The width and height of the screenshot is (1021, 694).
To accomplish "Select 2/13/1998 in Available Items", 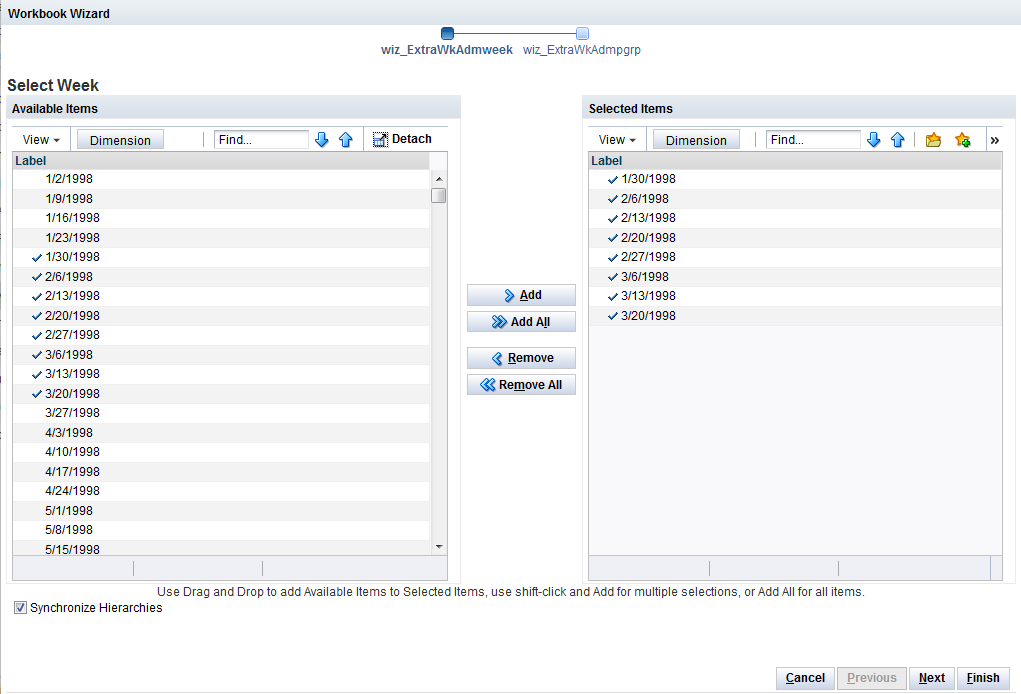I will 221,296.
